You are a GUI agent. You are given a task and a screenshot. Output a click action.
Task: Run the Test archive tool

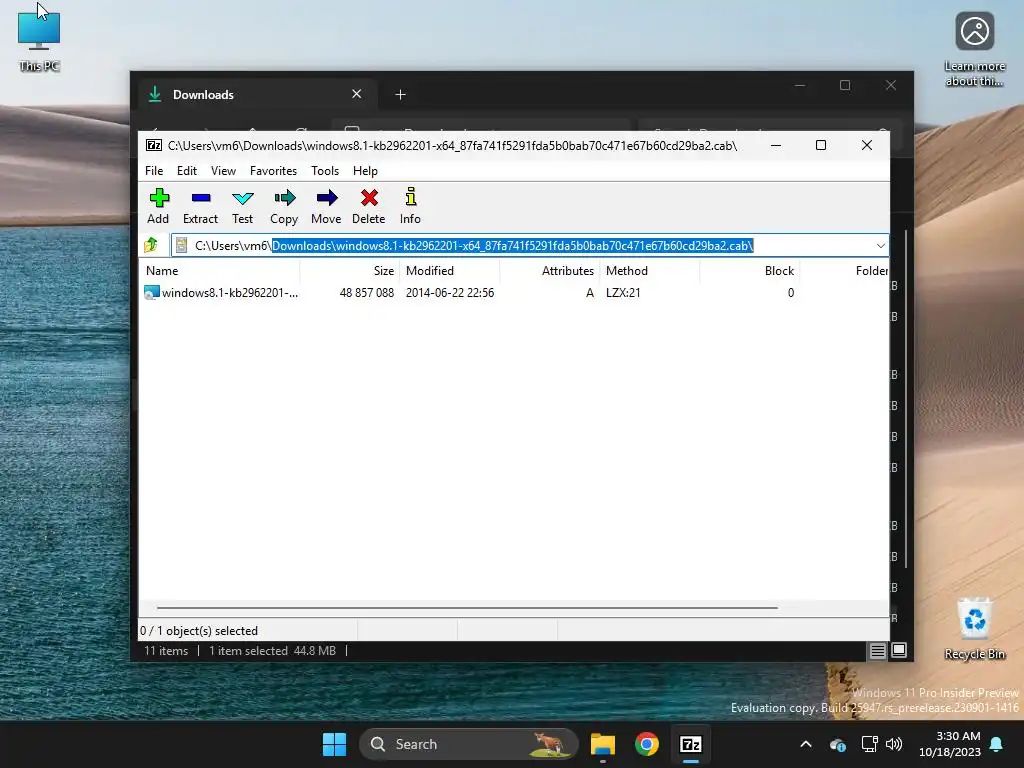coord(242,198)
